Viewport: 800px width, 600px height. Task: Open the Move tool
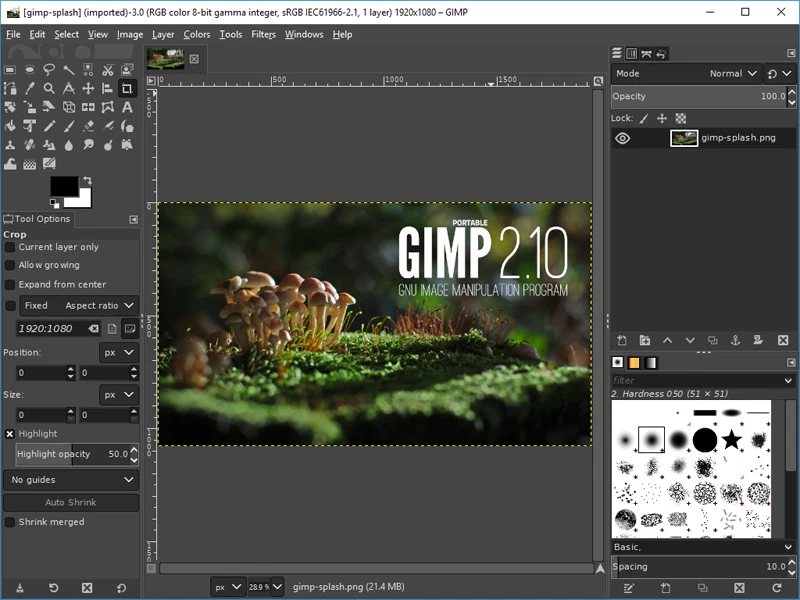coord(87,88)
